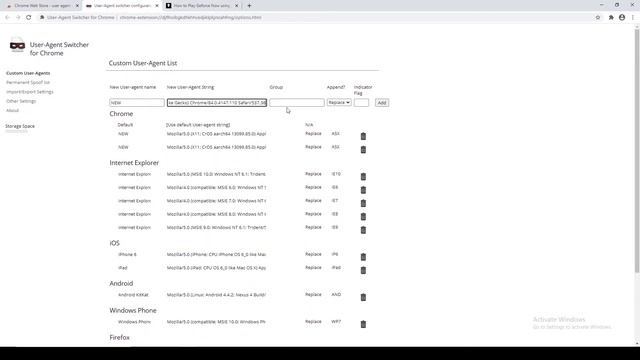640x360 pixels.
Task: Click the Windows Phone entry name
Action: [134, 322]
